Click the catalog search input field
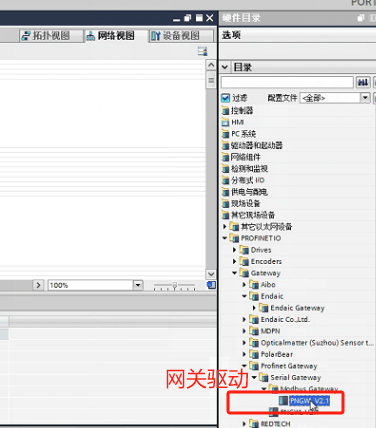 pyautogui.click(x=287, y=82)
